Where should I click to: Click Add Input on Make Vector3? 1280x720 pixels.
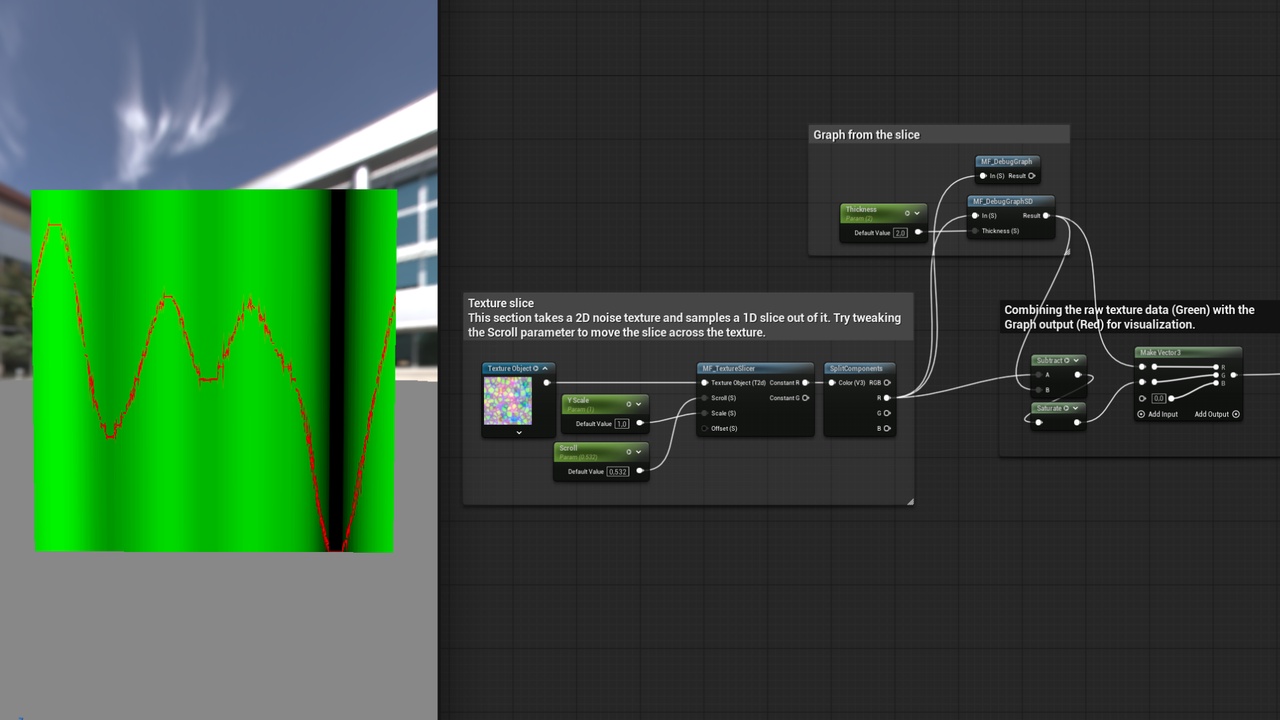tap(1159, 414)
